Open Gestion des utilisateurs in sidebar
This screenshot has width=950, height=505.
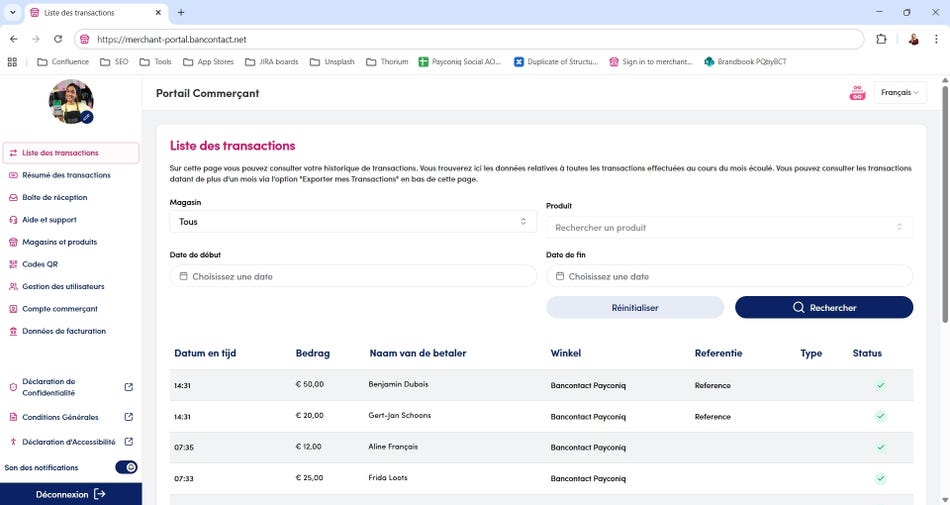point(63,286)
